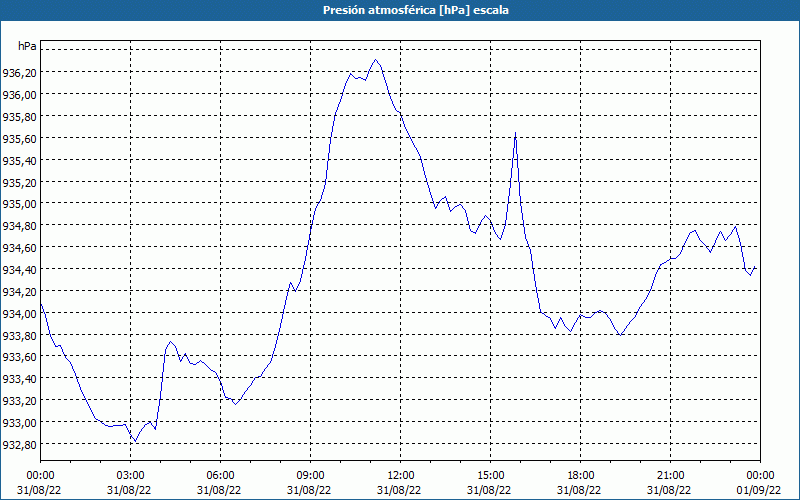
Task: Click the 15:00 time label
Action: 490,476
